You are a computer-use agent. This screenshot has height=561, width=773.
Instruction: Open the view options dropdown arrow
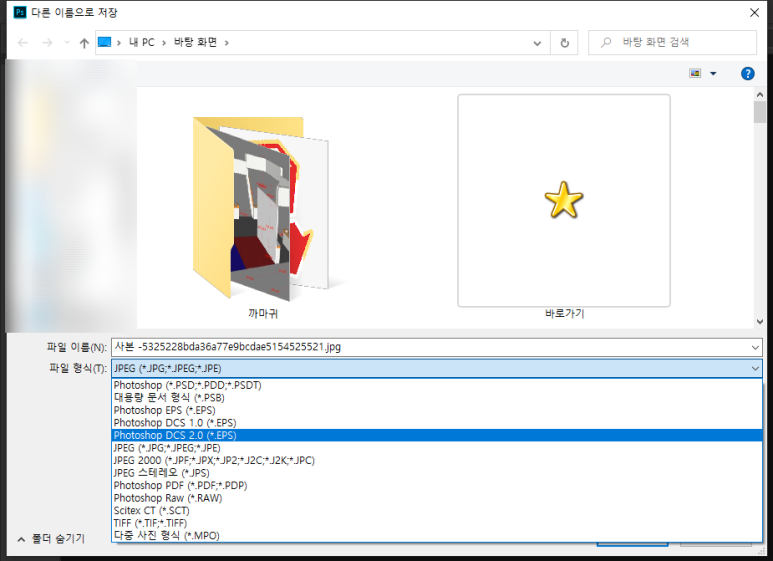click(x=713, y=73)
